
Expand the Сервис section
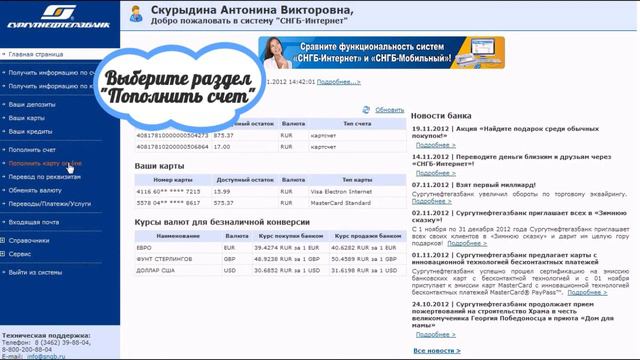tap(3, 254)
